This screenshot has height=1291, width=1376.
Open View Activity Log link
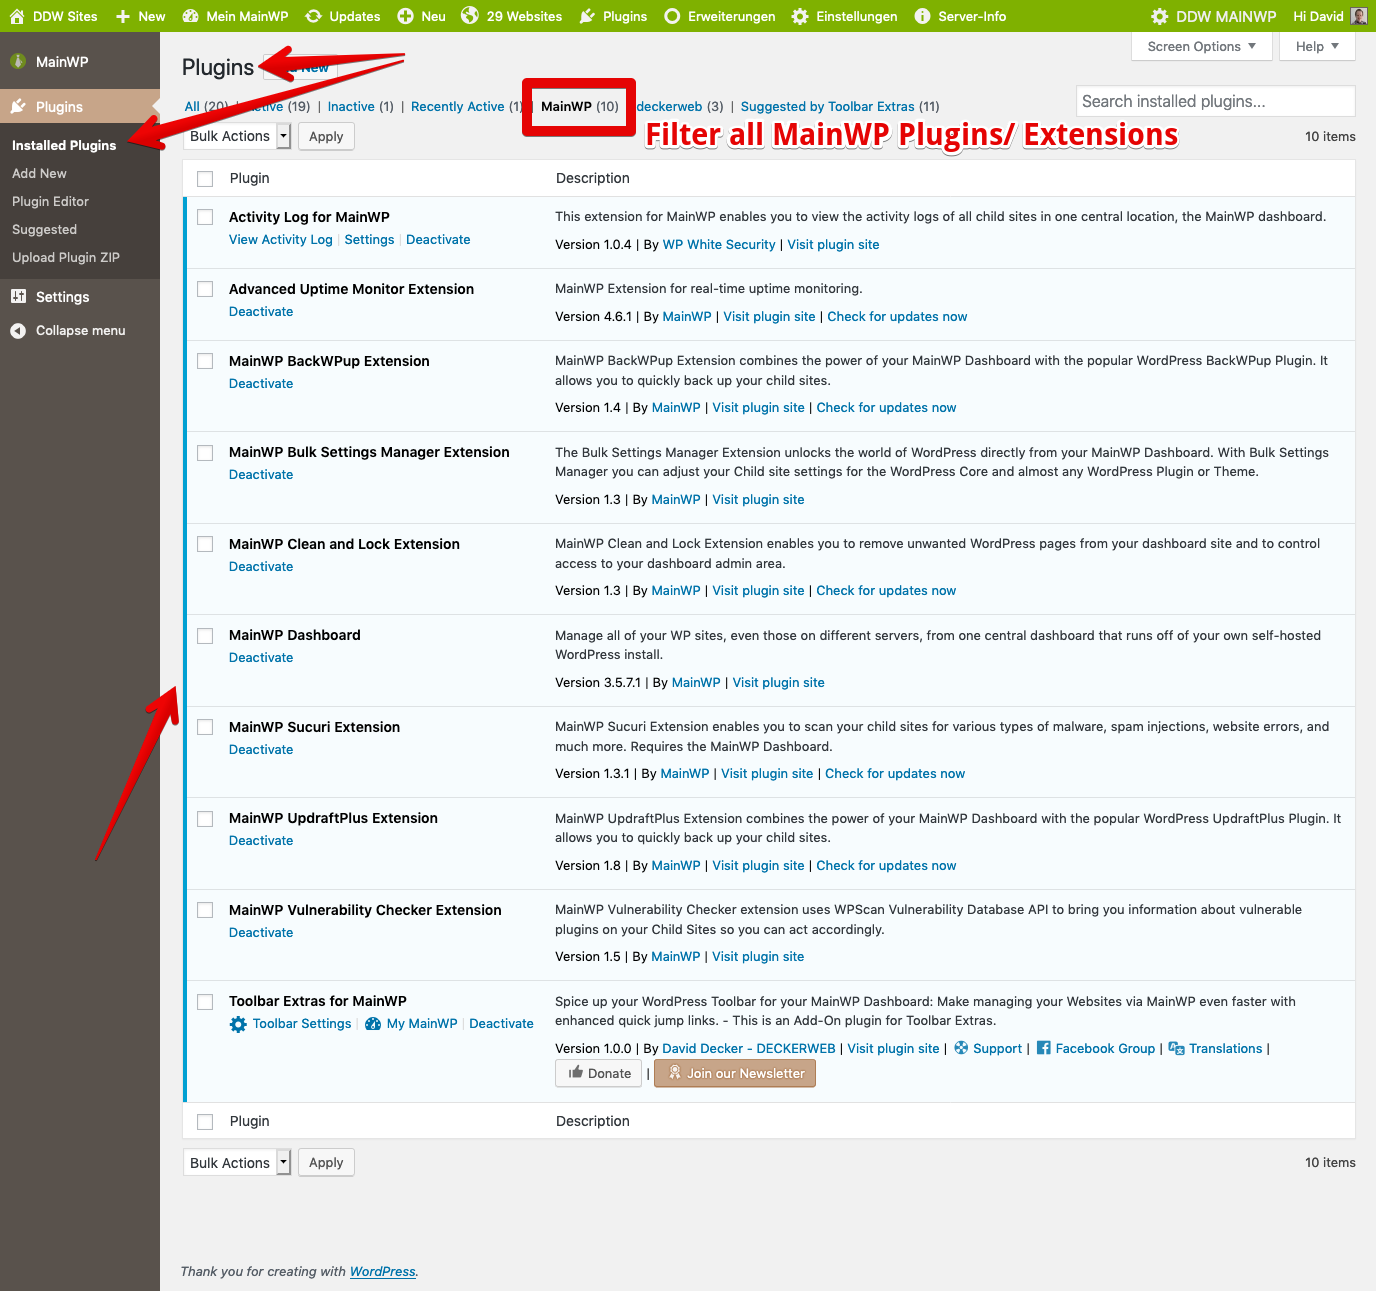tap(281, 240)
